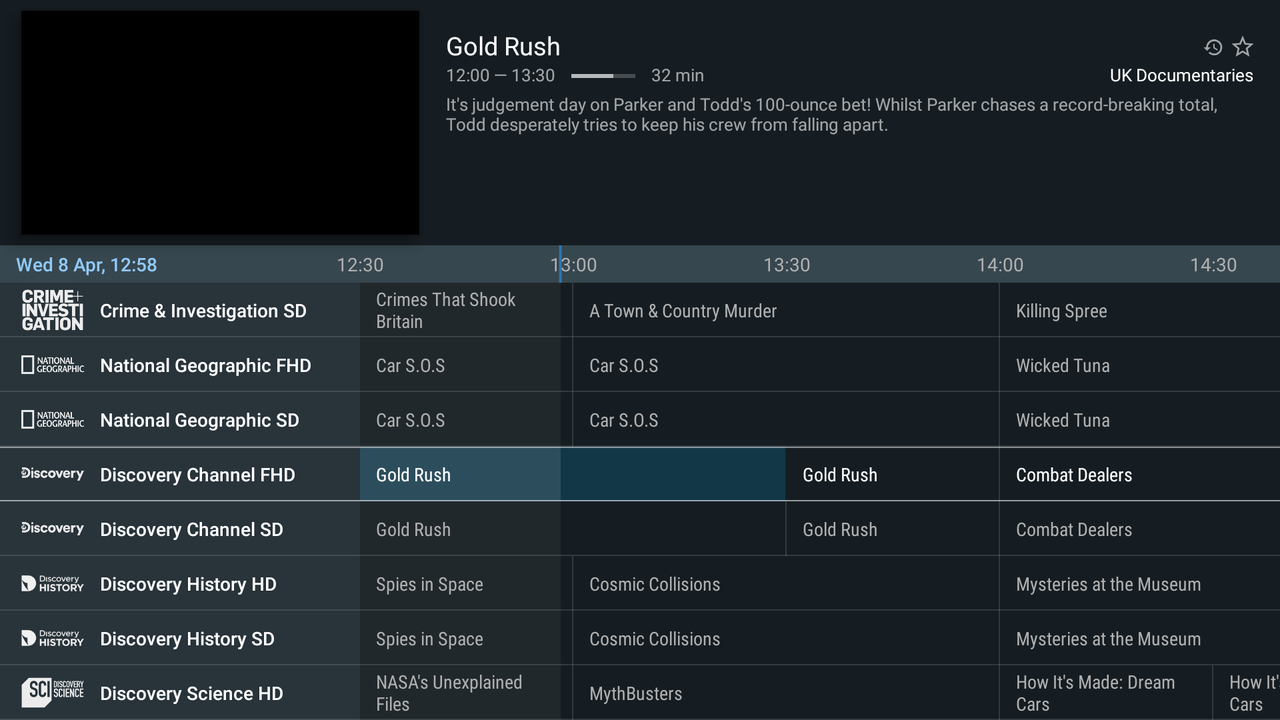
Task: Click the catch-up history clock icon
Action: [x=1213, y=47]
